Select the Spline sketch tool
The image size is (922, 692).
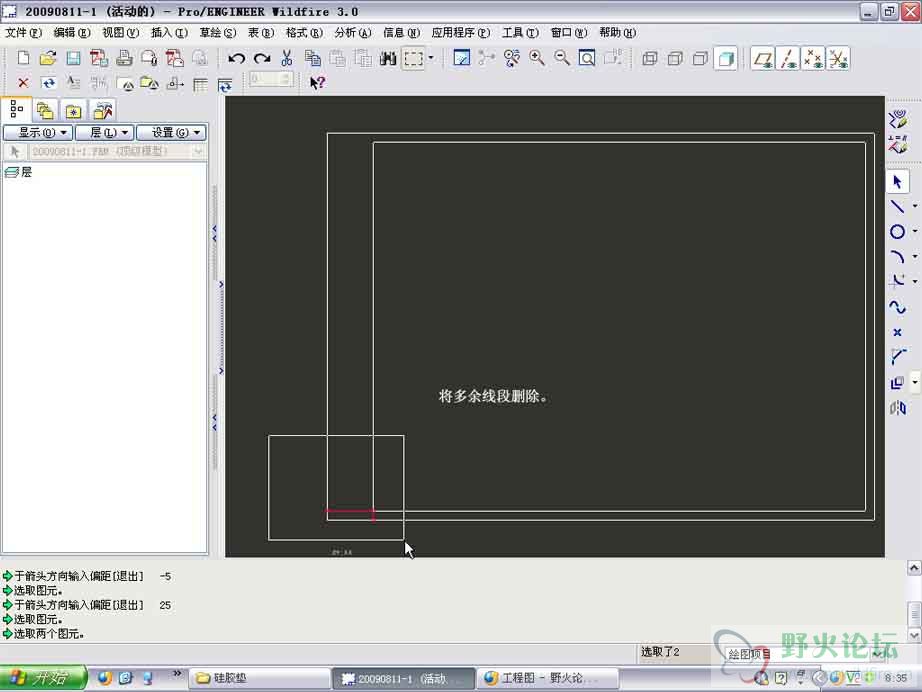897,307
